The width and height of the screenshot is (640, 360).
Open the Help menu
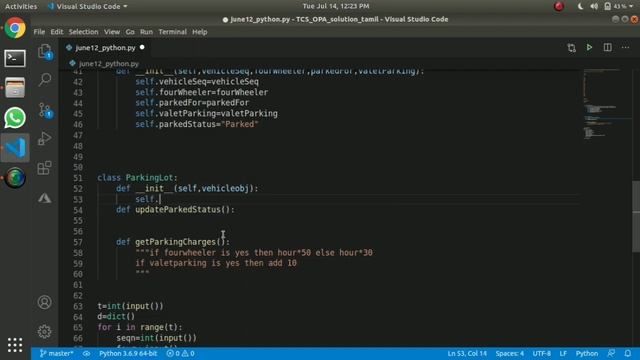coord(200,32)
